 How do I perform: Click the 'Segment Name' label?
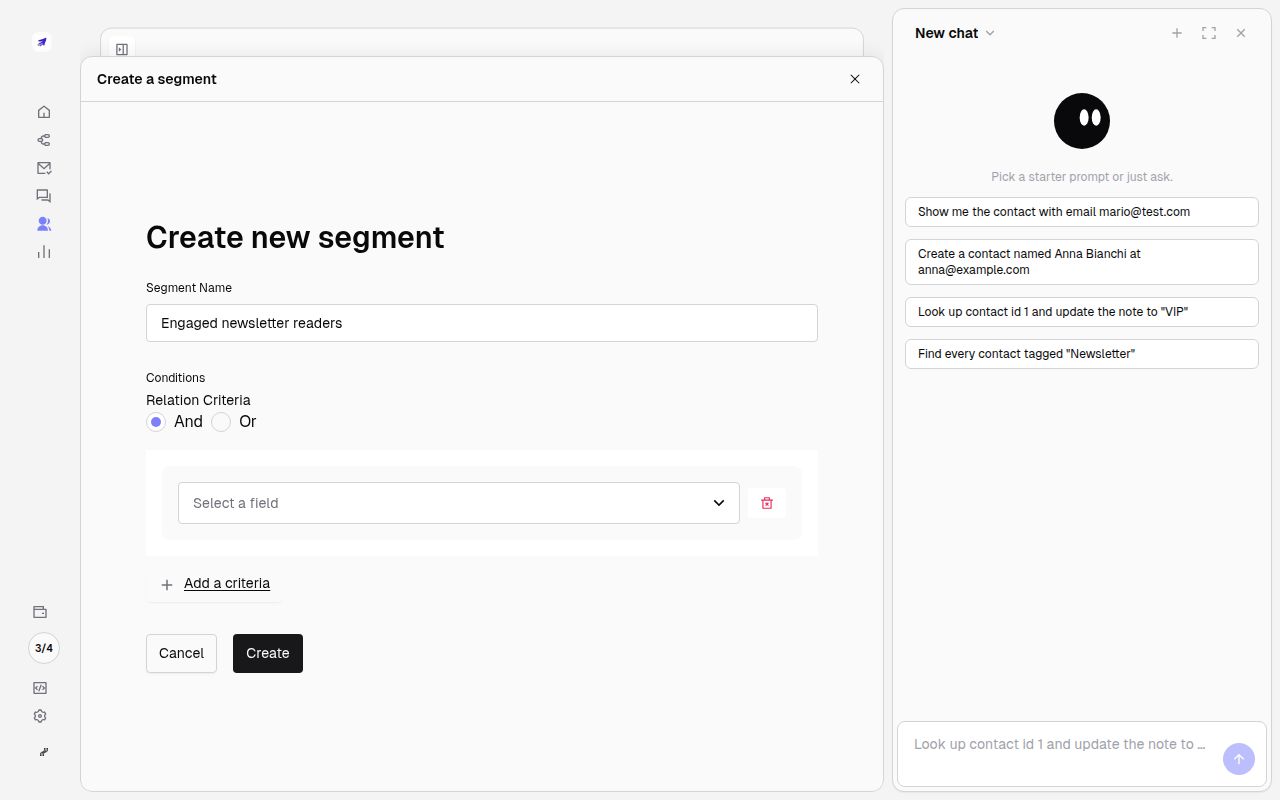tap(189, 288)
